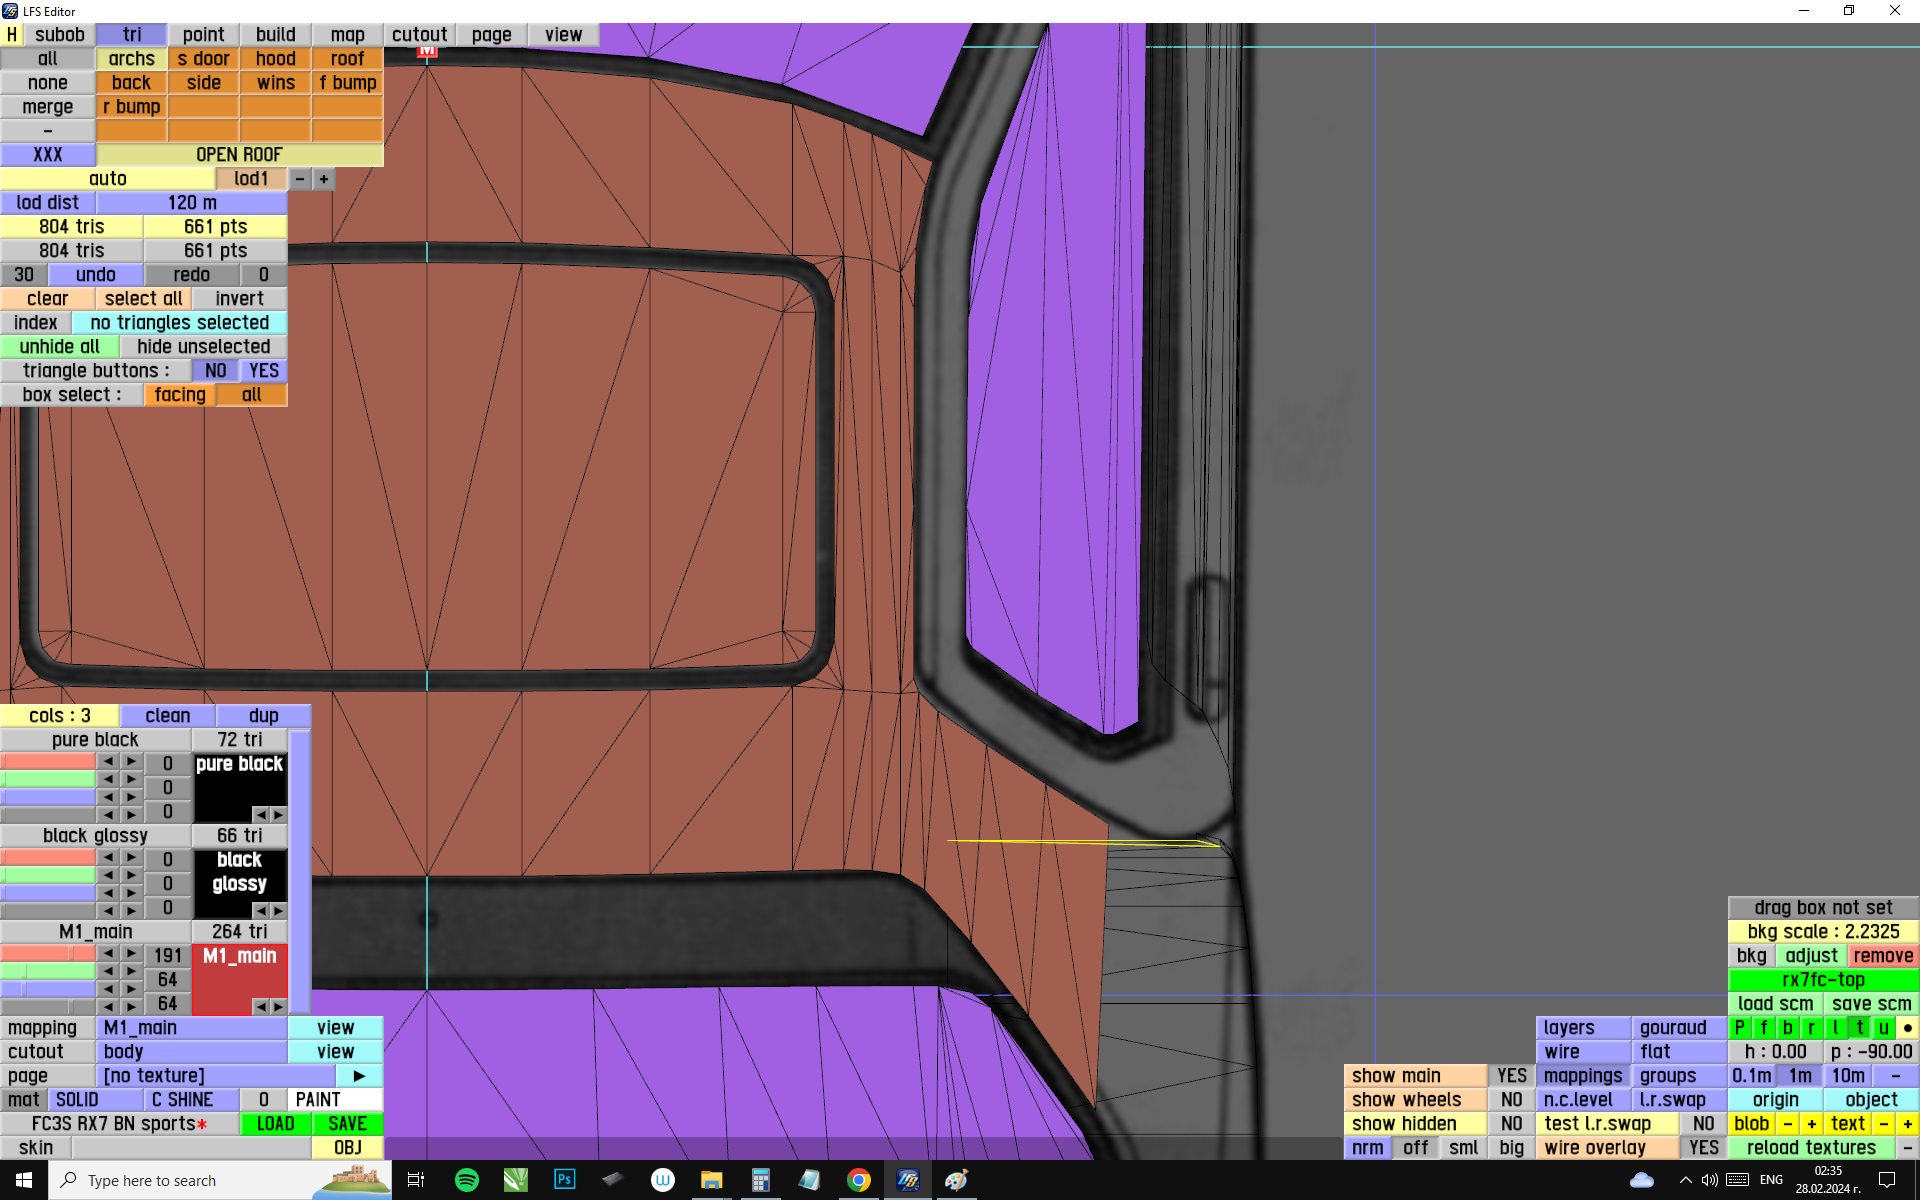The image size is (1920, 1200).
Task: Open the cutout body selector
Action: (x=192, y=1052)
